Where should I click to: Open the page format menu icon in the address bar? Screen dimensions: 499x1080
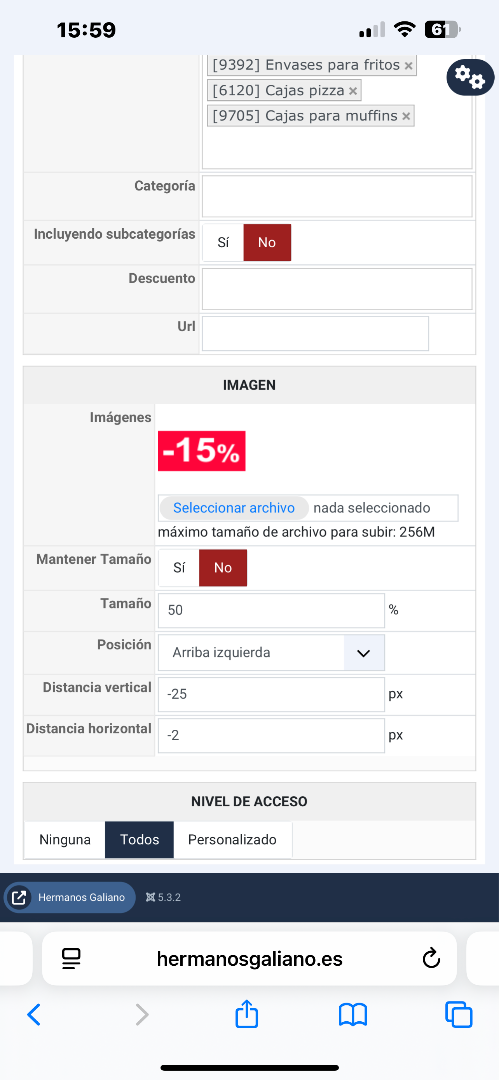point(71,958)
